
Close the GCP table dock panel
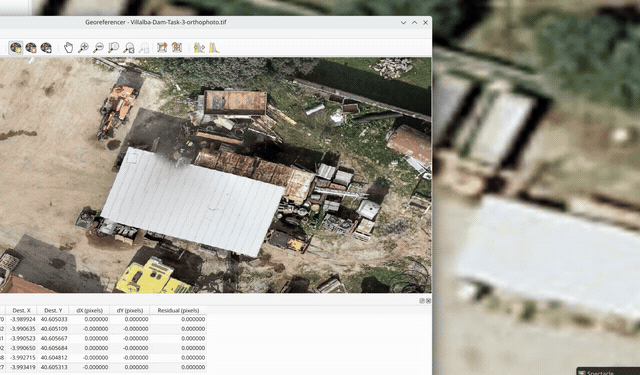[x=428, y=301]
